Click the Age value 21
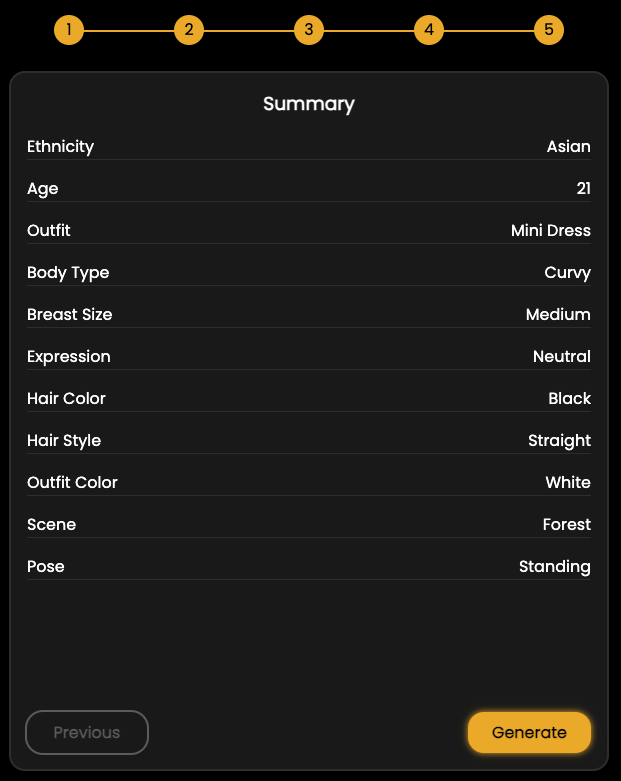This screenshot has width=621, height=781. 583,188
